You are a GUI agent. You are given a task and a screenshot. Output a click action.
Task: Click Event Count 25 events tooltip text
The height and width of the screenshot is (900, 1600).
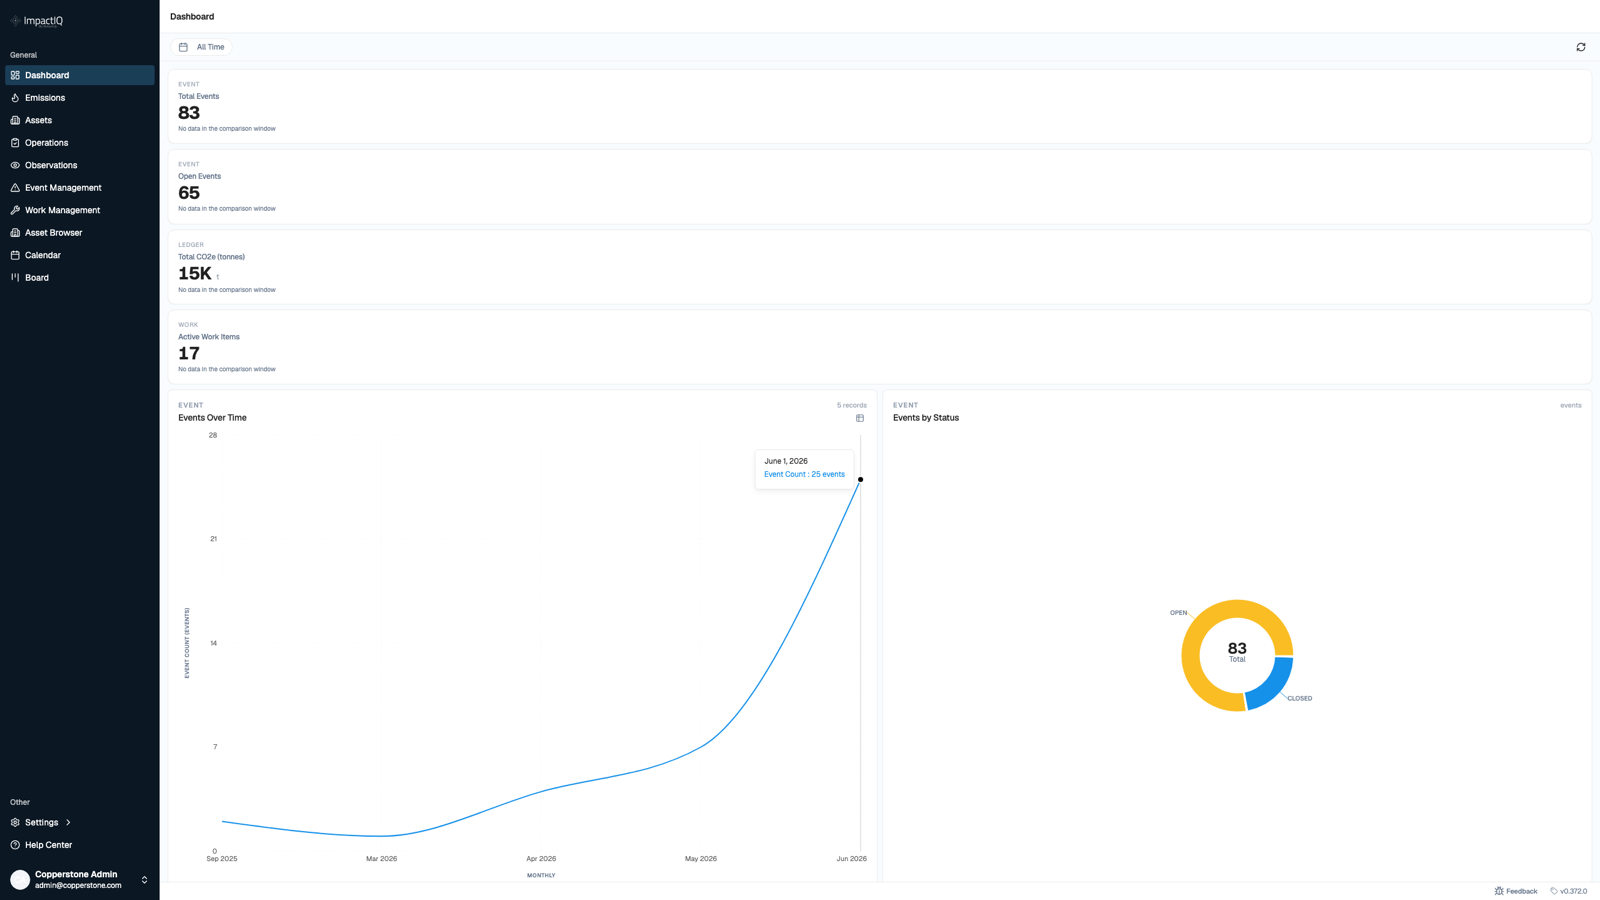(x=804, y=474)
